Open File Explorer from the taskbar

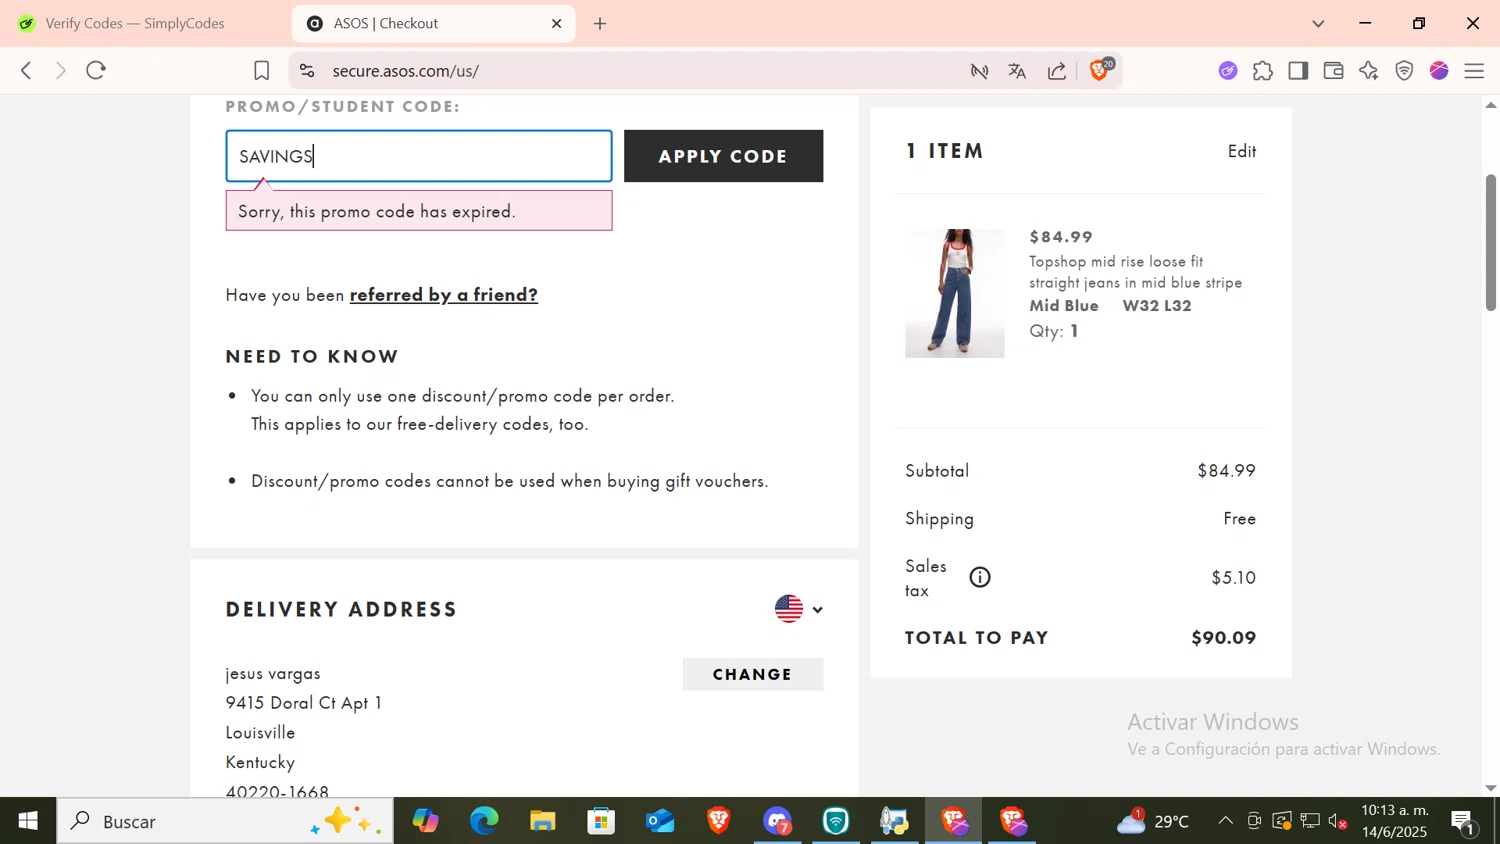point(543,821)
